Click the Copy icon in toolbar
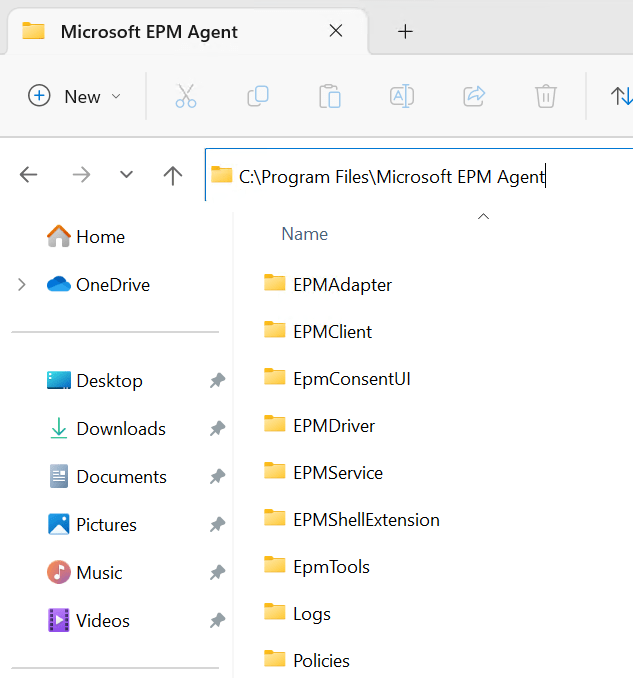The image size is (633, 678). pos(258,96)
